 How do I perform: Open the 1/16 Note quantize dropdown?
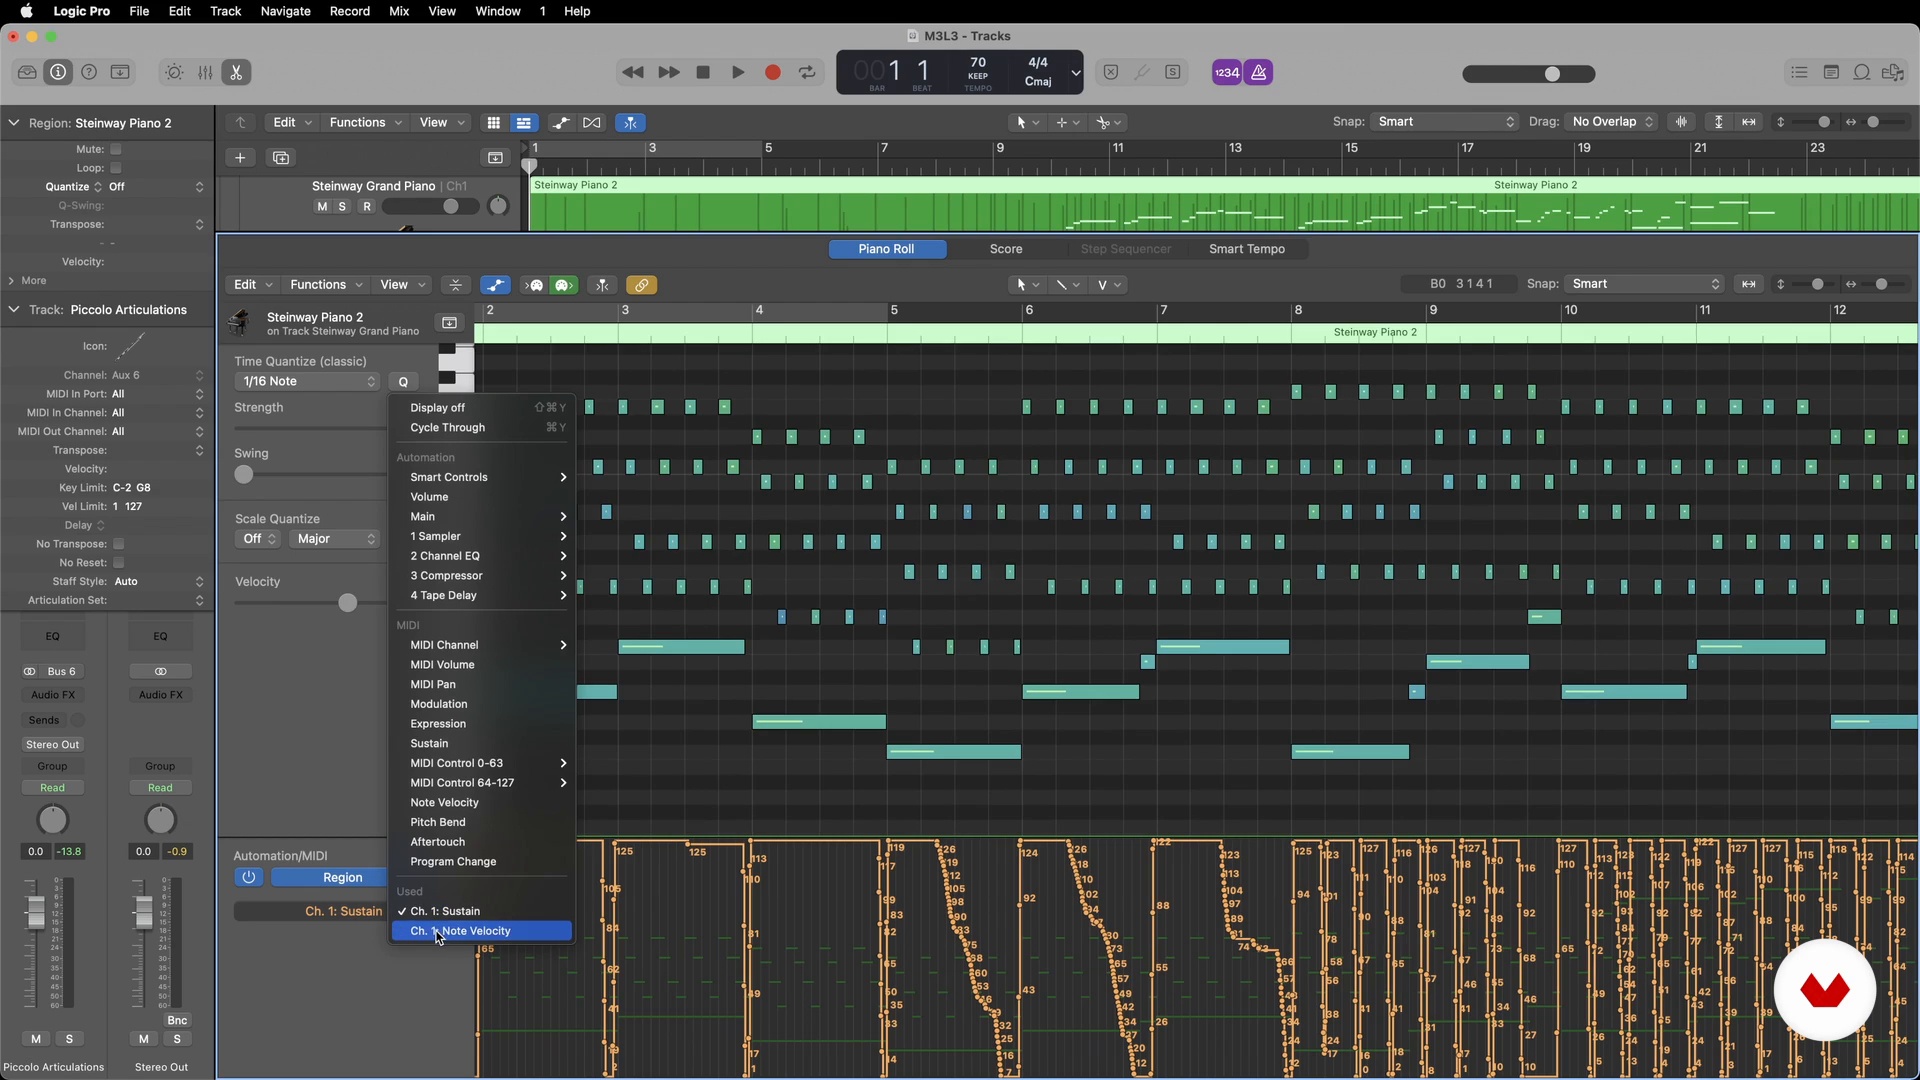(x=307, y=381)
